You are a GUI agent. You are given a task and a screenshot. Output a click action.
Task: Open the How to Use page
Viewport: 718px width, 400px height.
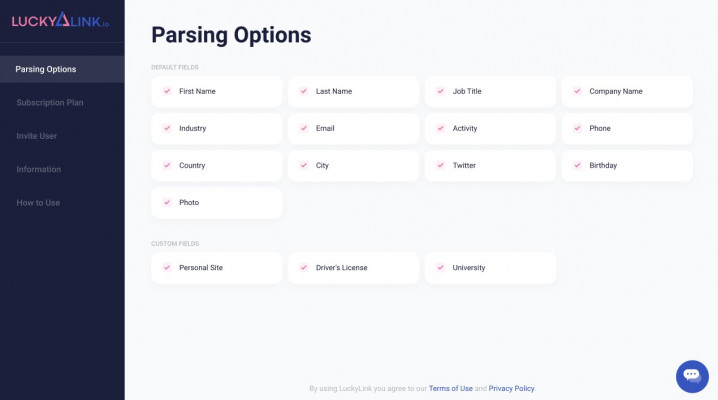38,202
